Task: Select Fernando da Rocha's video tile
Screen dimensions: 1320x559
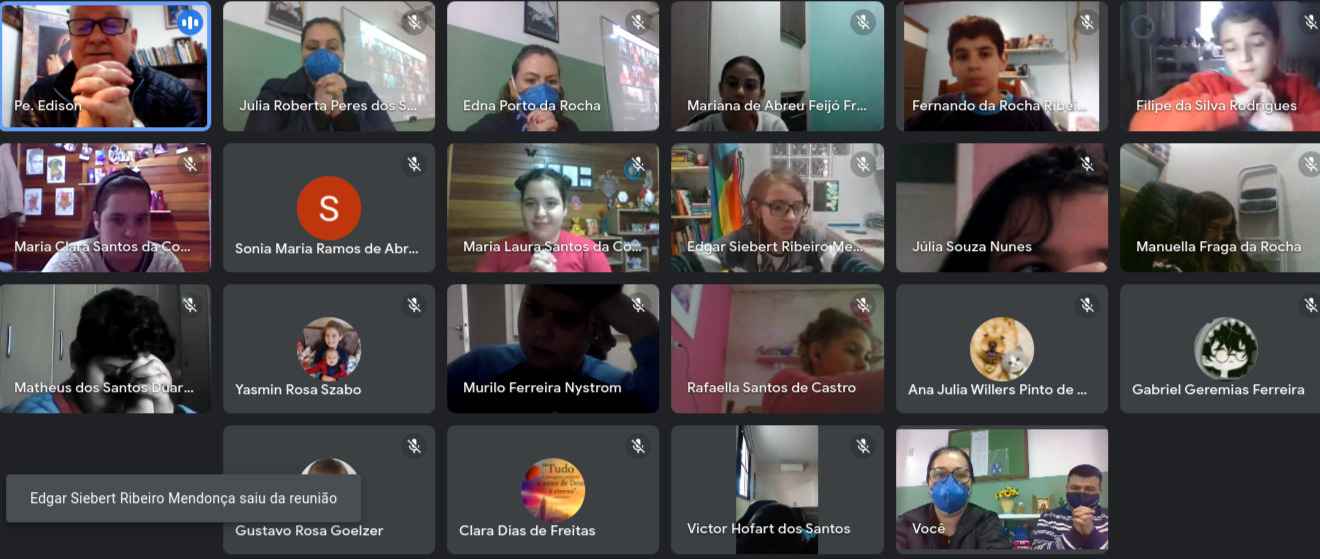Action: pyautogui.click(x=1002, y=66)
